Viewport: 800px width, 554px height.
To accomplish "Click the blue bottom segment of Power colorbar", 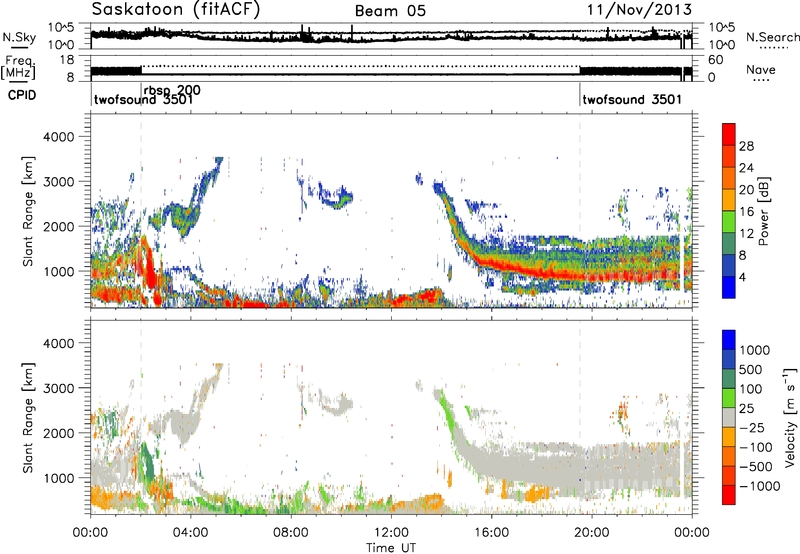I will 729,288.
